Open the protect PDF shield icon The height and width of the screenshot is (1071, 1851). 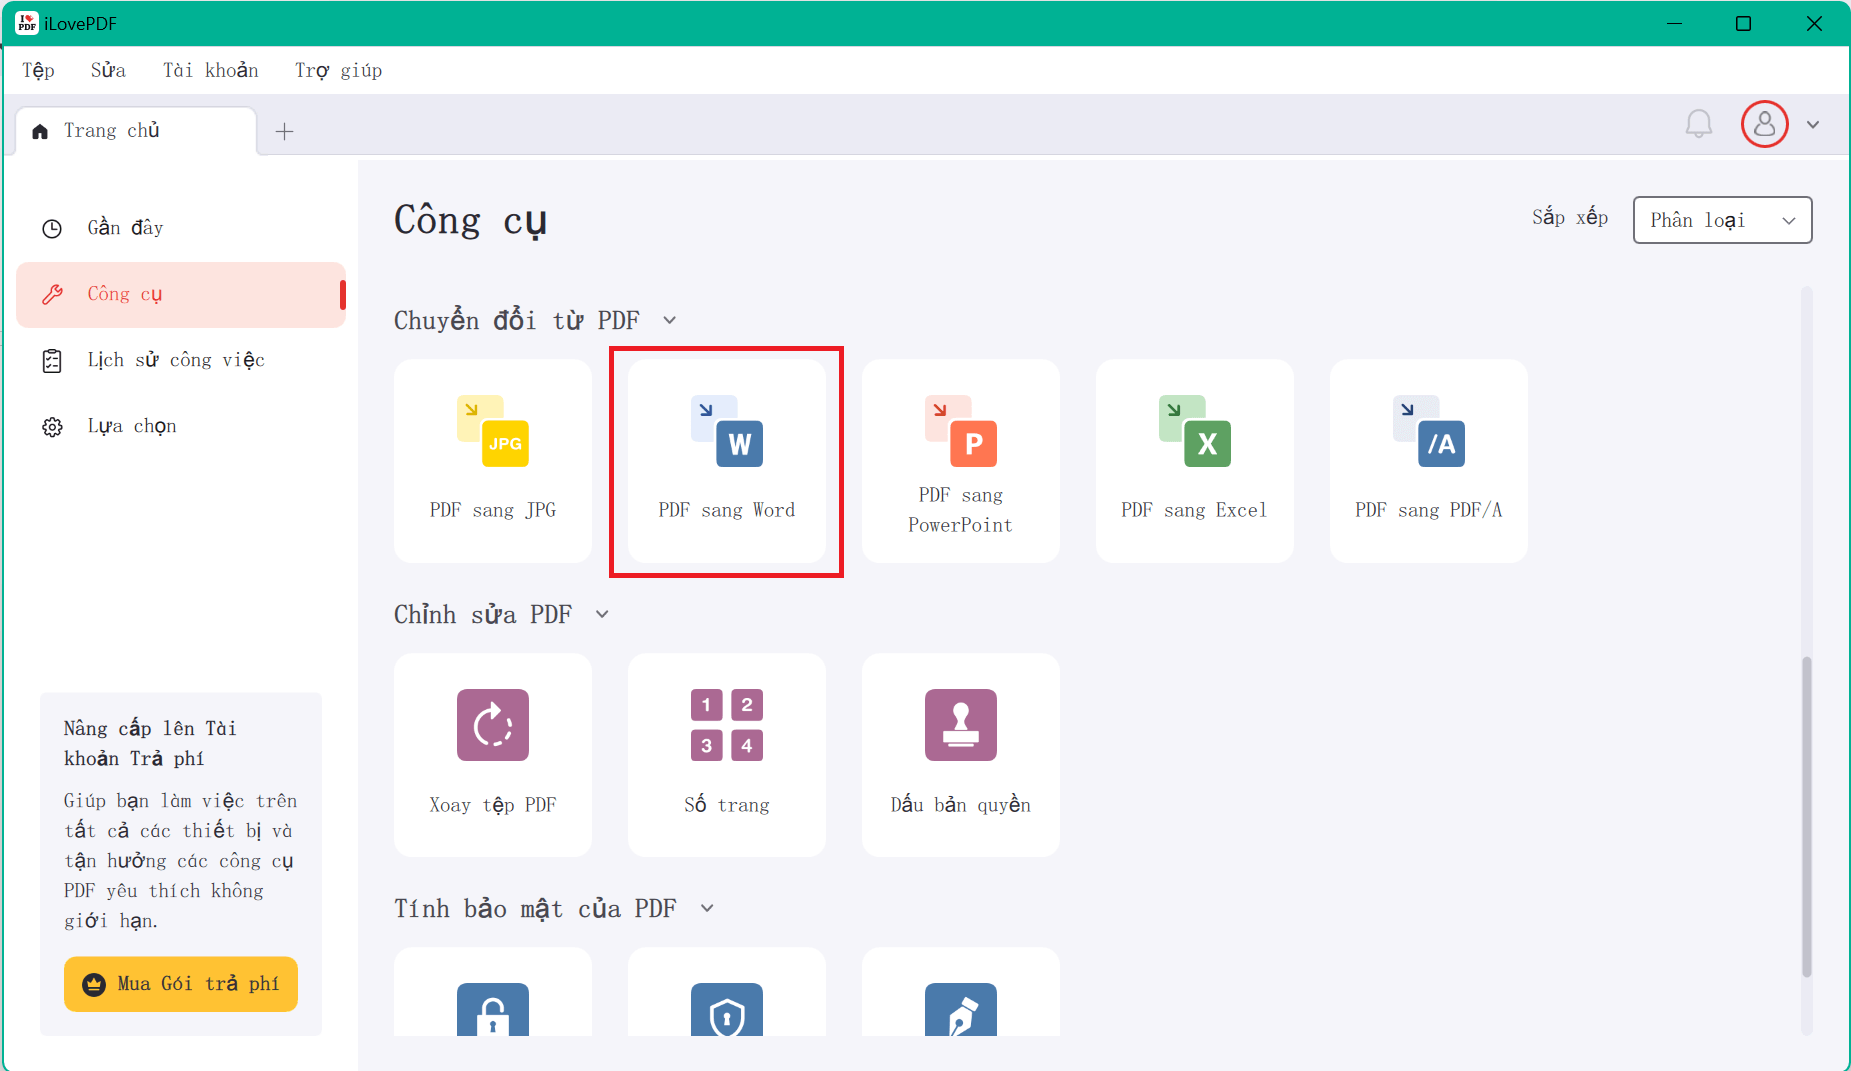pos(727,1010)
